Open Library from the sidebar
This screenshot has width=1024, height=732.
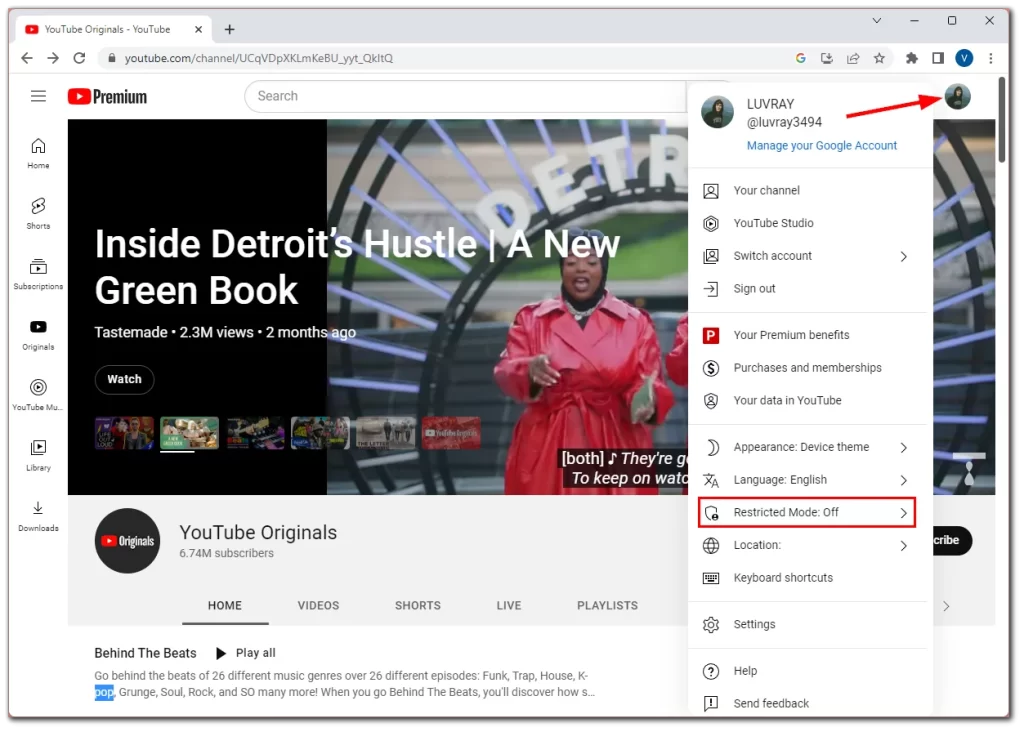coord(39,456)
